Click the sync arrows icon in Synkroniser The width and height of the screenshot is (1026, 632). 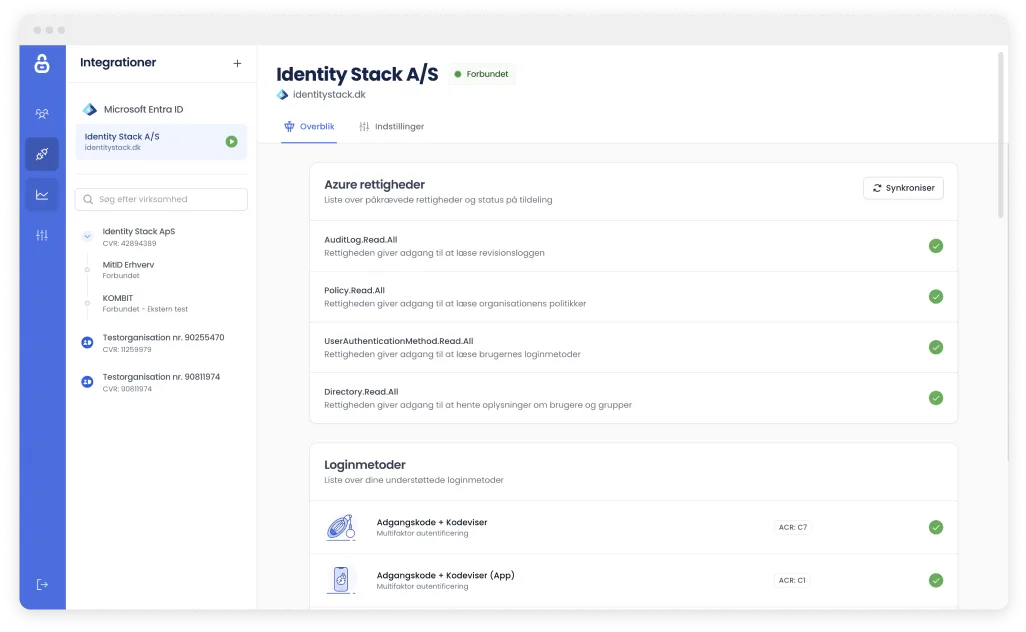pyautogui.click(x=877, y=188)
